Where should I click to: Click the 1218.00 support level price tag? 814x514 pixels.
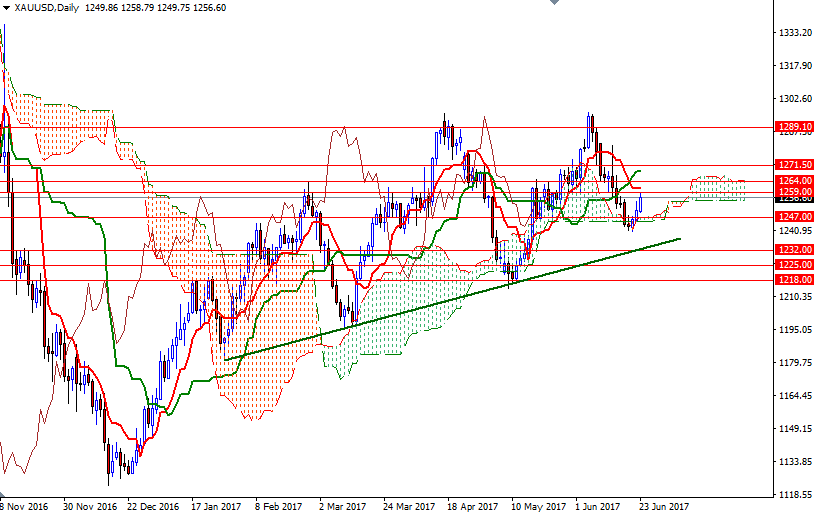point(793,280)
